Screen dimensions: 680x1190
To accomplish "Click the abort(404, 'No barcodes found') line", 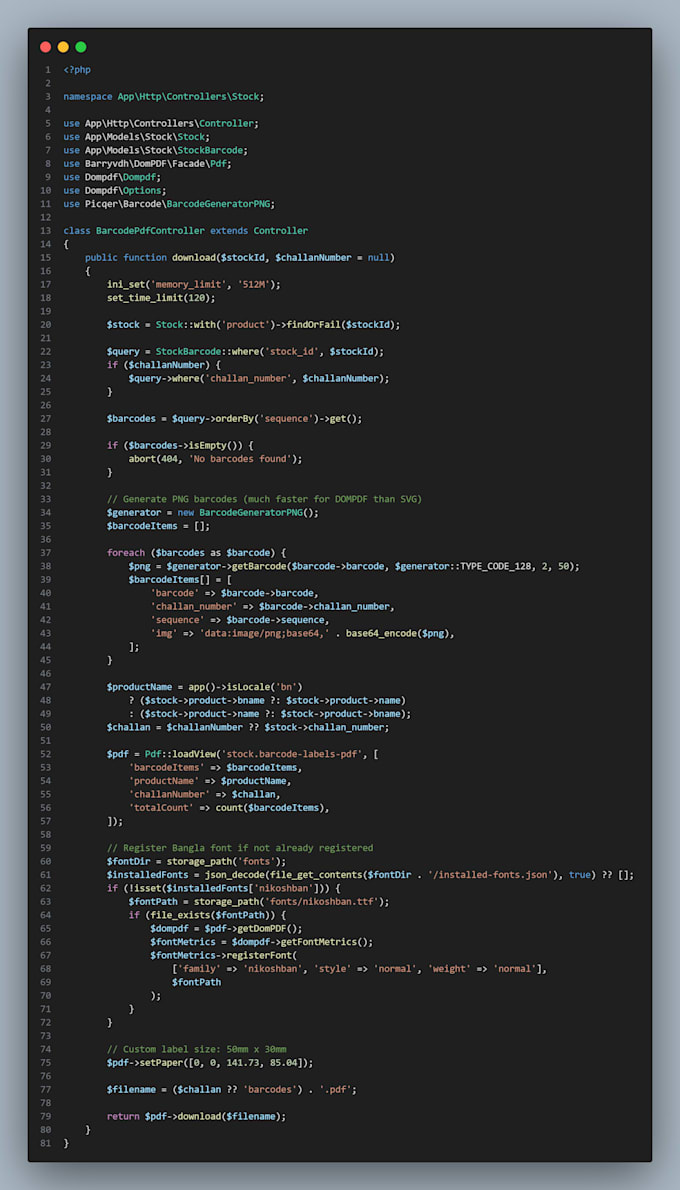I will (x=215, y=458).
